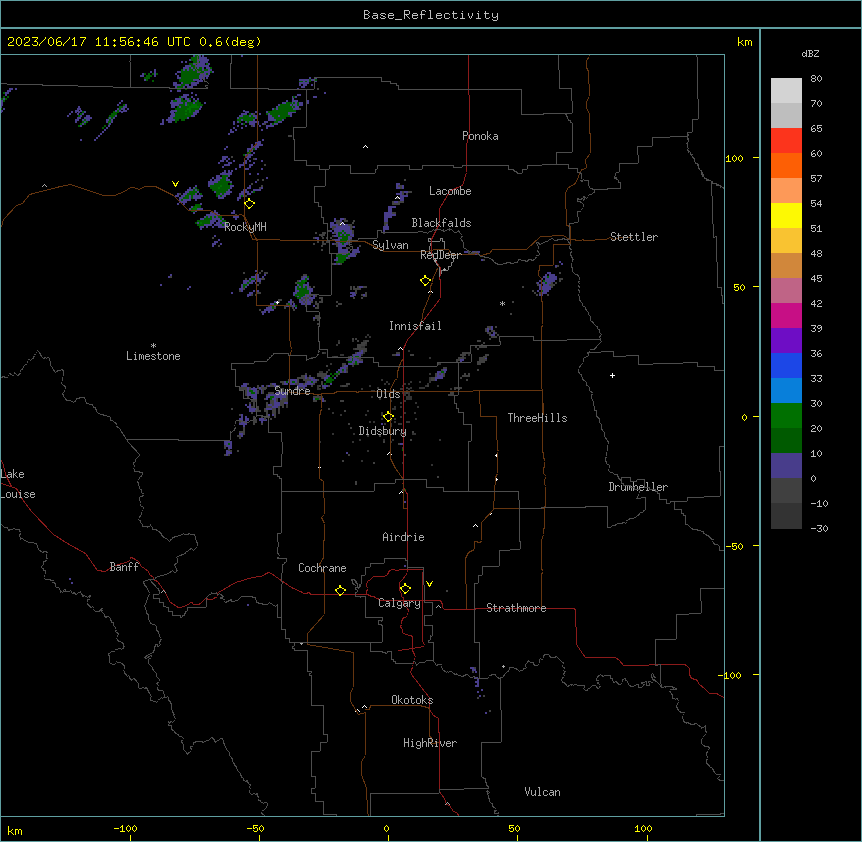Click the Blackfalds label
The image size is (862, 842).
click(441, 223)
